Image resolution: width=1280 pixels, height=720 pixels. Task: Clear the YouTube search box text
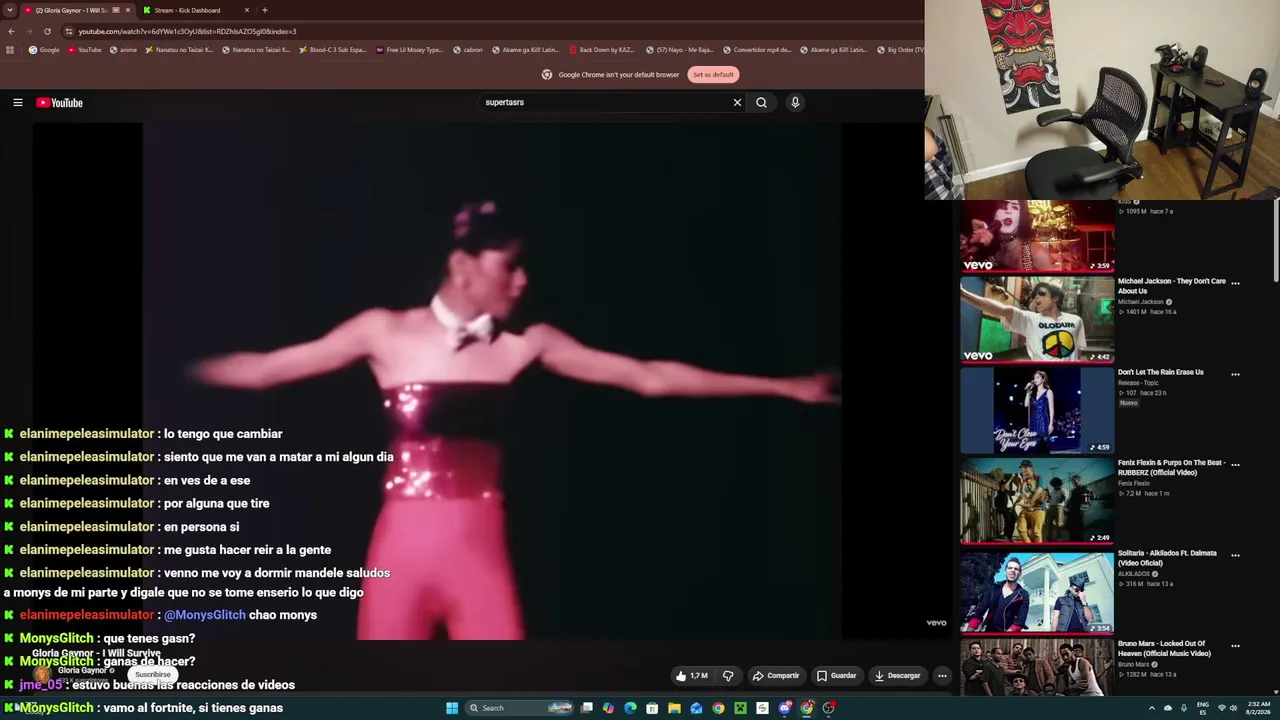coord(737,102)
